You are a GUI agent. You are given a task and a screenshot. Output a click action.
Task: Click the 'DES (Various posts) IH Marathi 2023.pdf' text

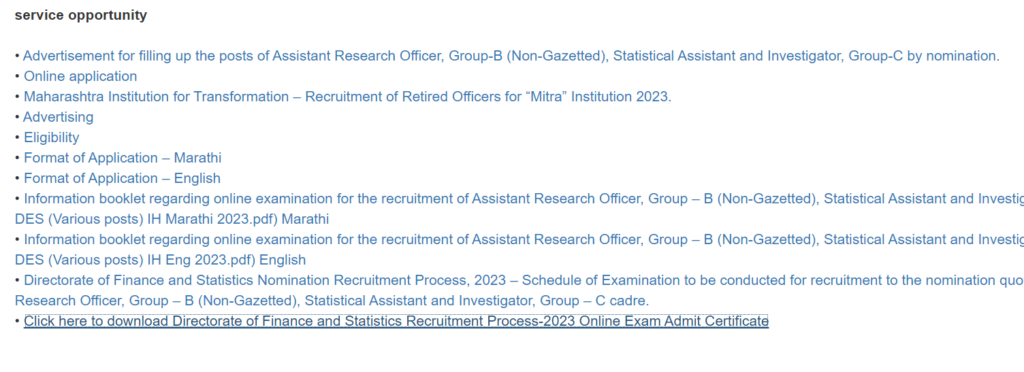[x=144, y=219]
